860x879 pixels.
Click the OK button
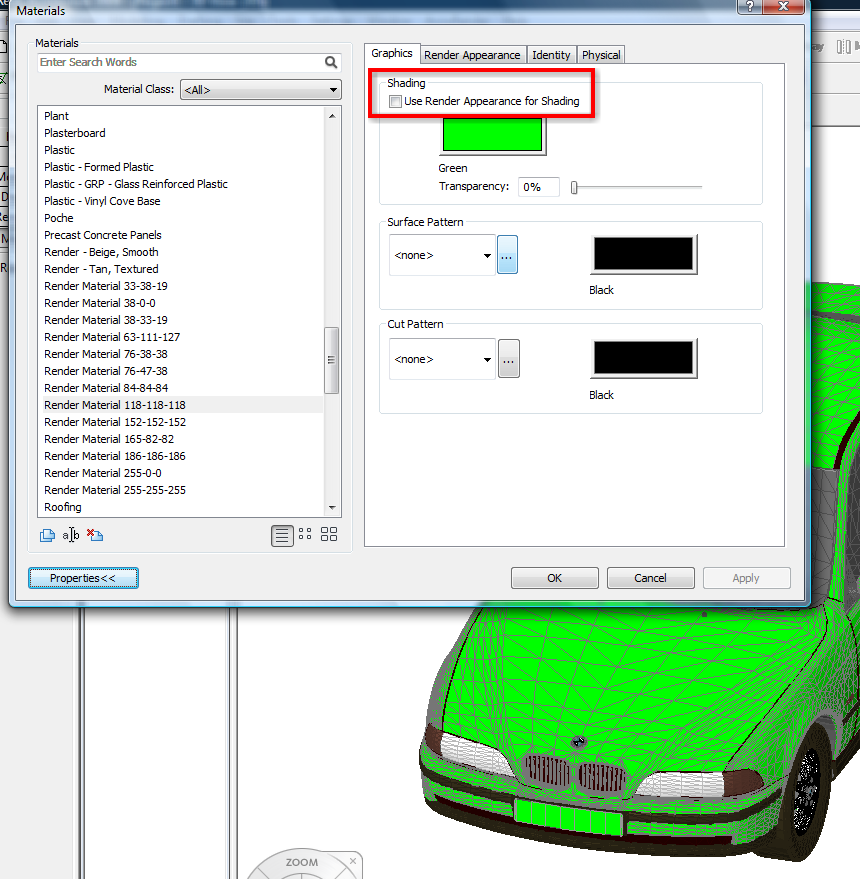[554, 578]
